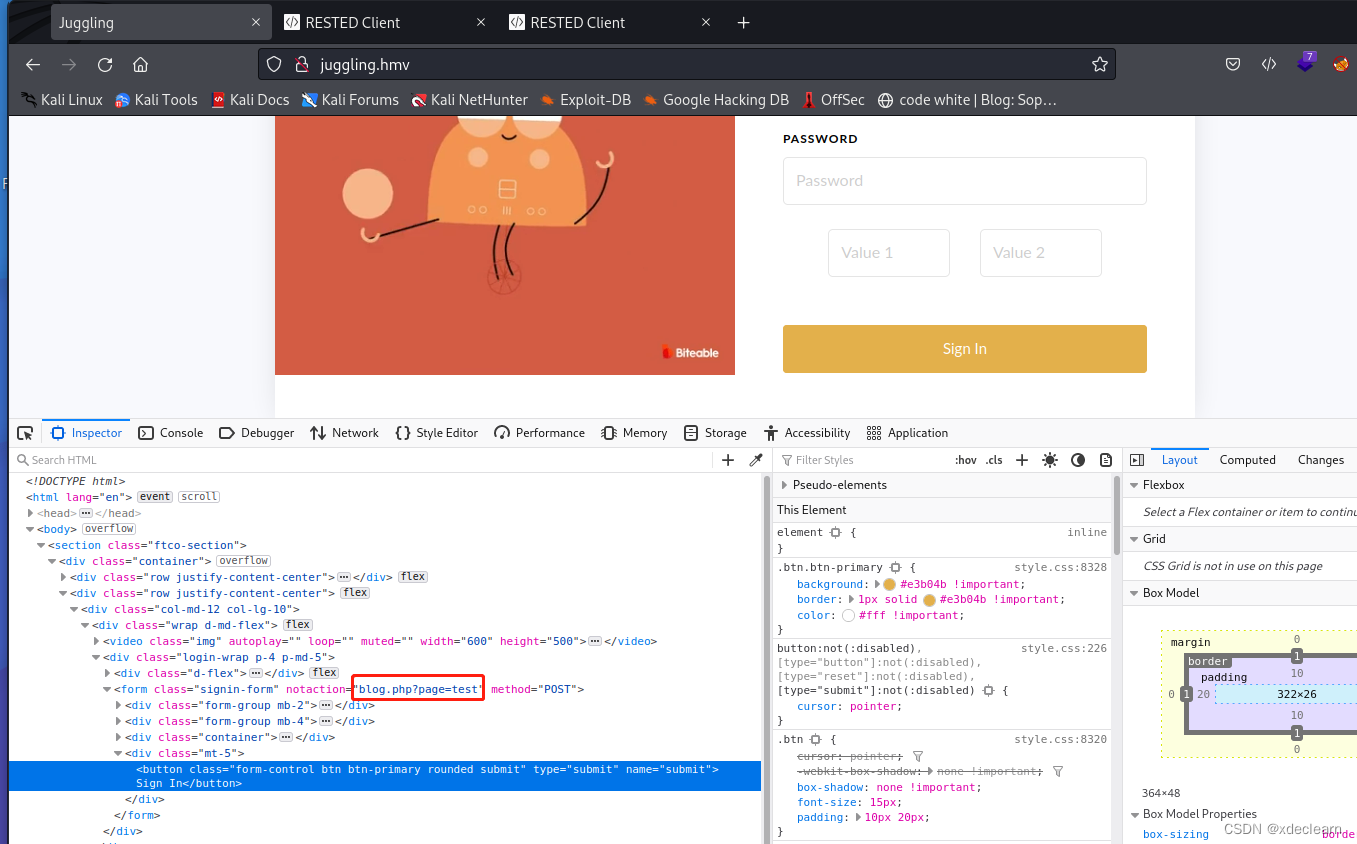Open the background color swatch #e3b04b
The width and height of the screenshot is (1357, 844).
coord(890,584)
